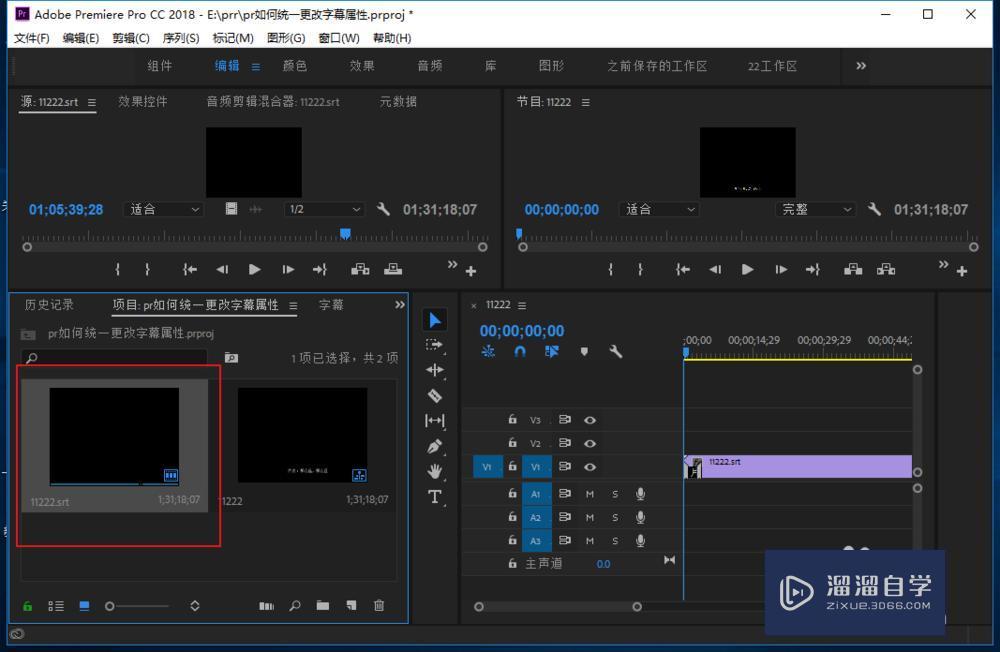This screenshot has width=1000, height=652.
Task: Toggle V1 track output eye
Action: [590, 467]
